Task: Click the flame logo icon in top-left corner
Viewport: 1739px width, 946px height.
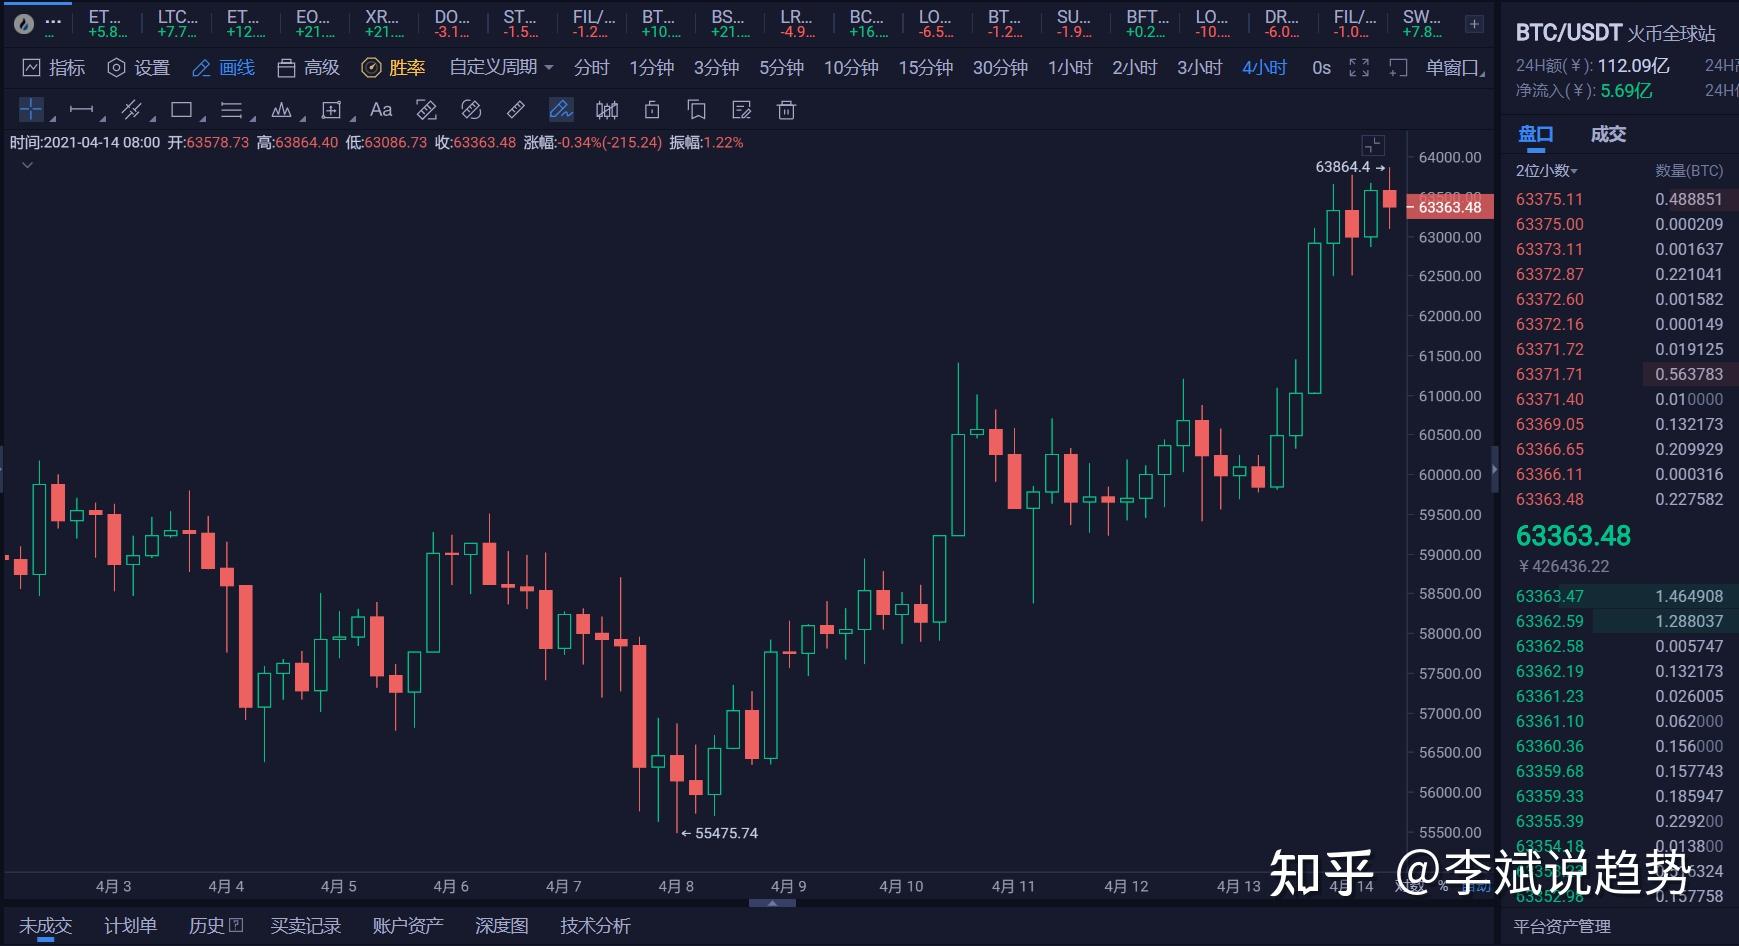Action: [x=23, y=23]
